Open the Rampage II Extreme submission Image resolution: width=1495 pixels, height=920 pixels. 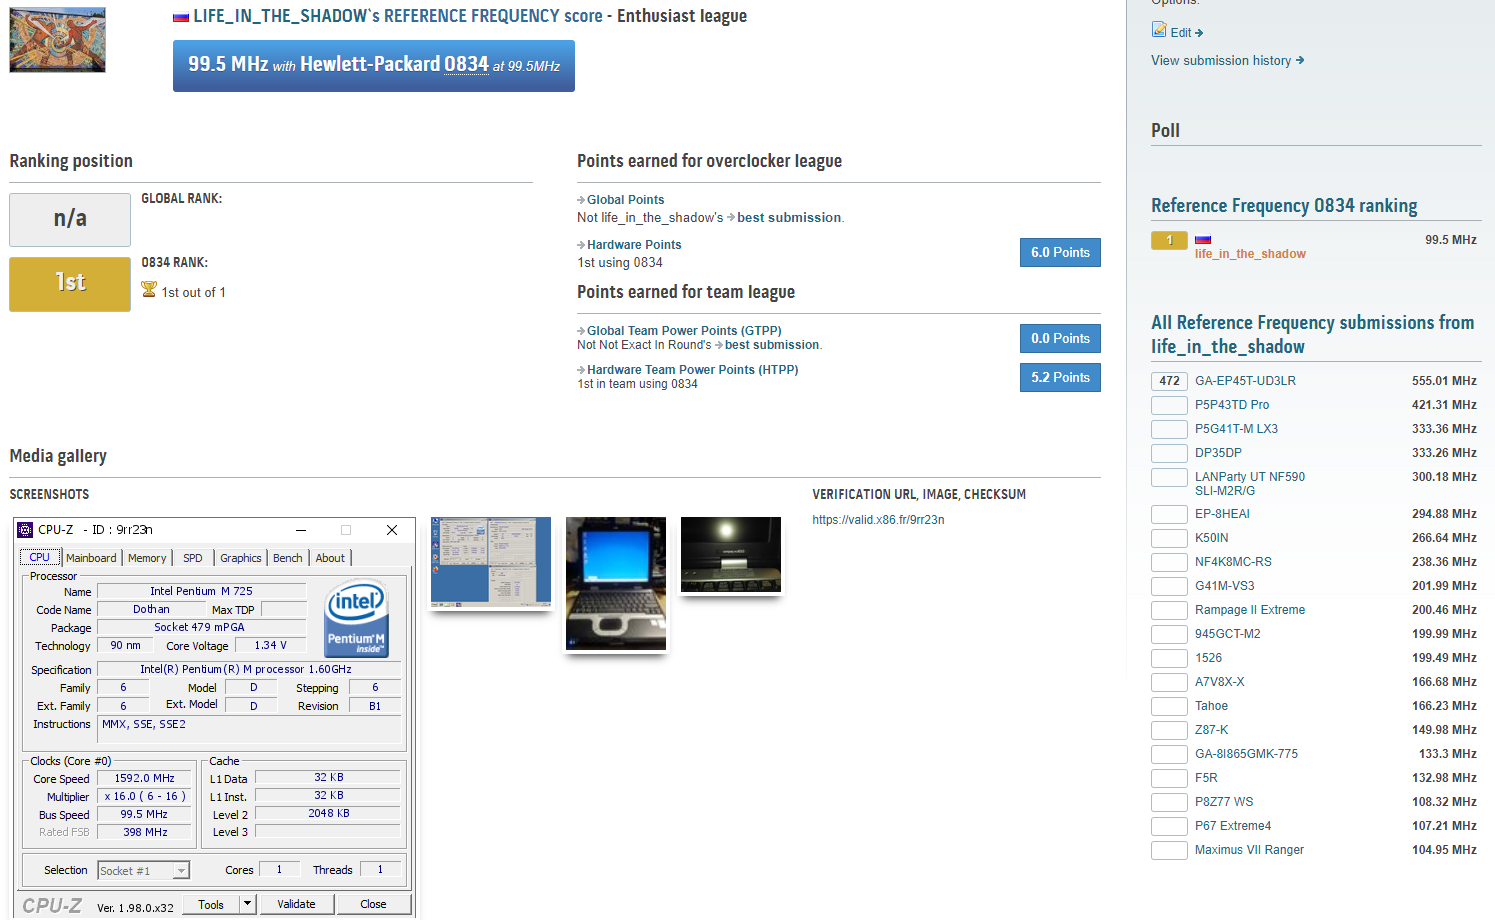coord(1250,610)
